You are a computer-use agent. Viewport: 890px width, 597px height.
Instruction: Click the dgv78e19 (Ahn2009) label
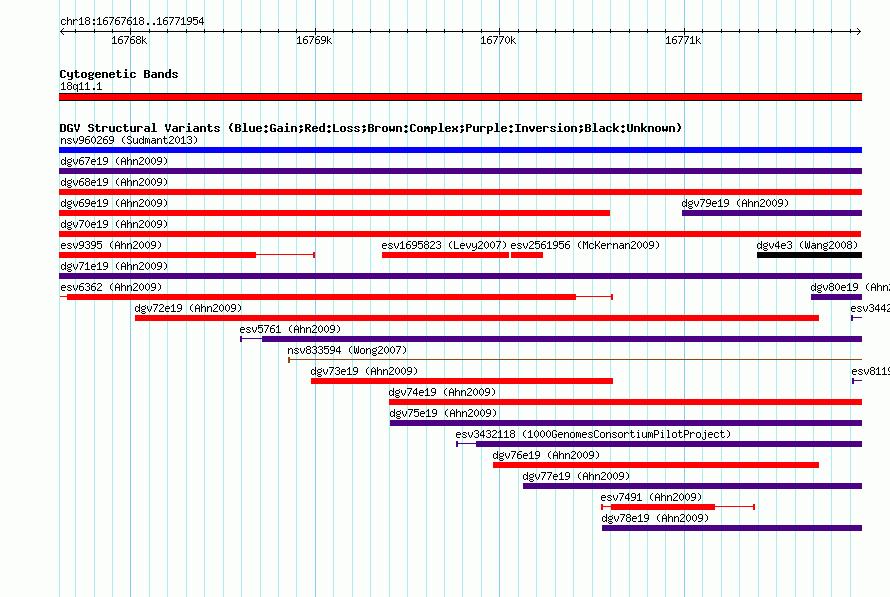click(655, 518)
